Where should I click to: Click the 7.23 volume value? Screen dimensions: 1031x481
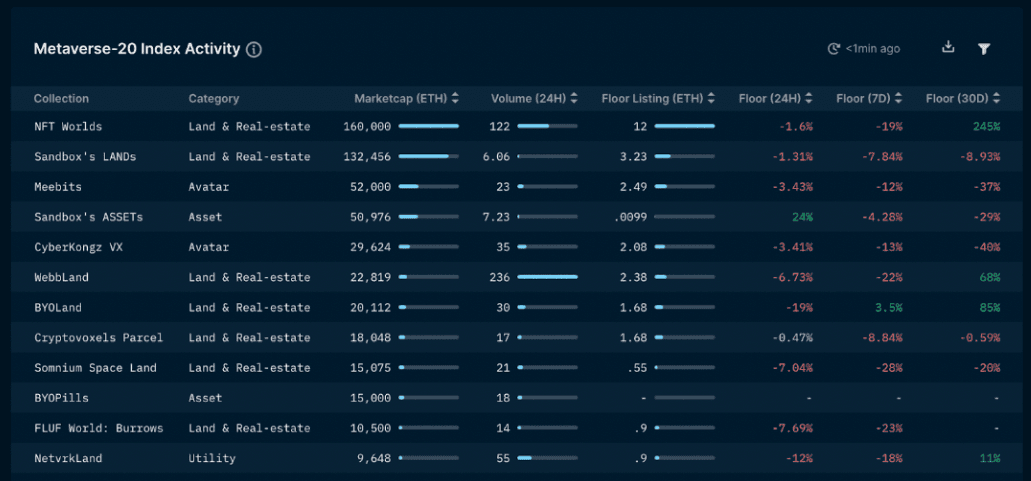pos(496,217)
